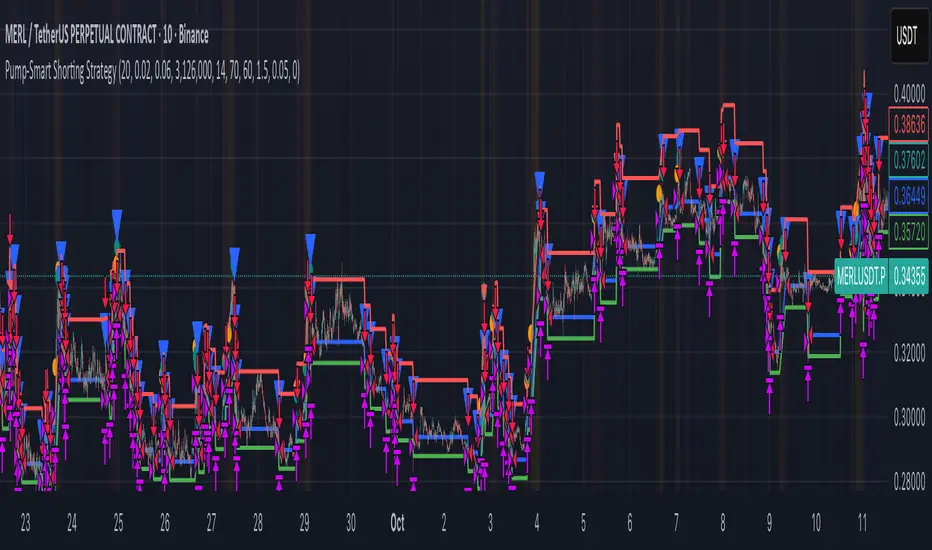
Task: Click date 29 on time axis
Action: pyautogui.click(x=304, y=523)
